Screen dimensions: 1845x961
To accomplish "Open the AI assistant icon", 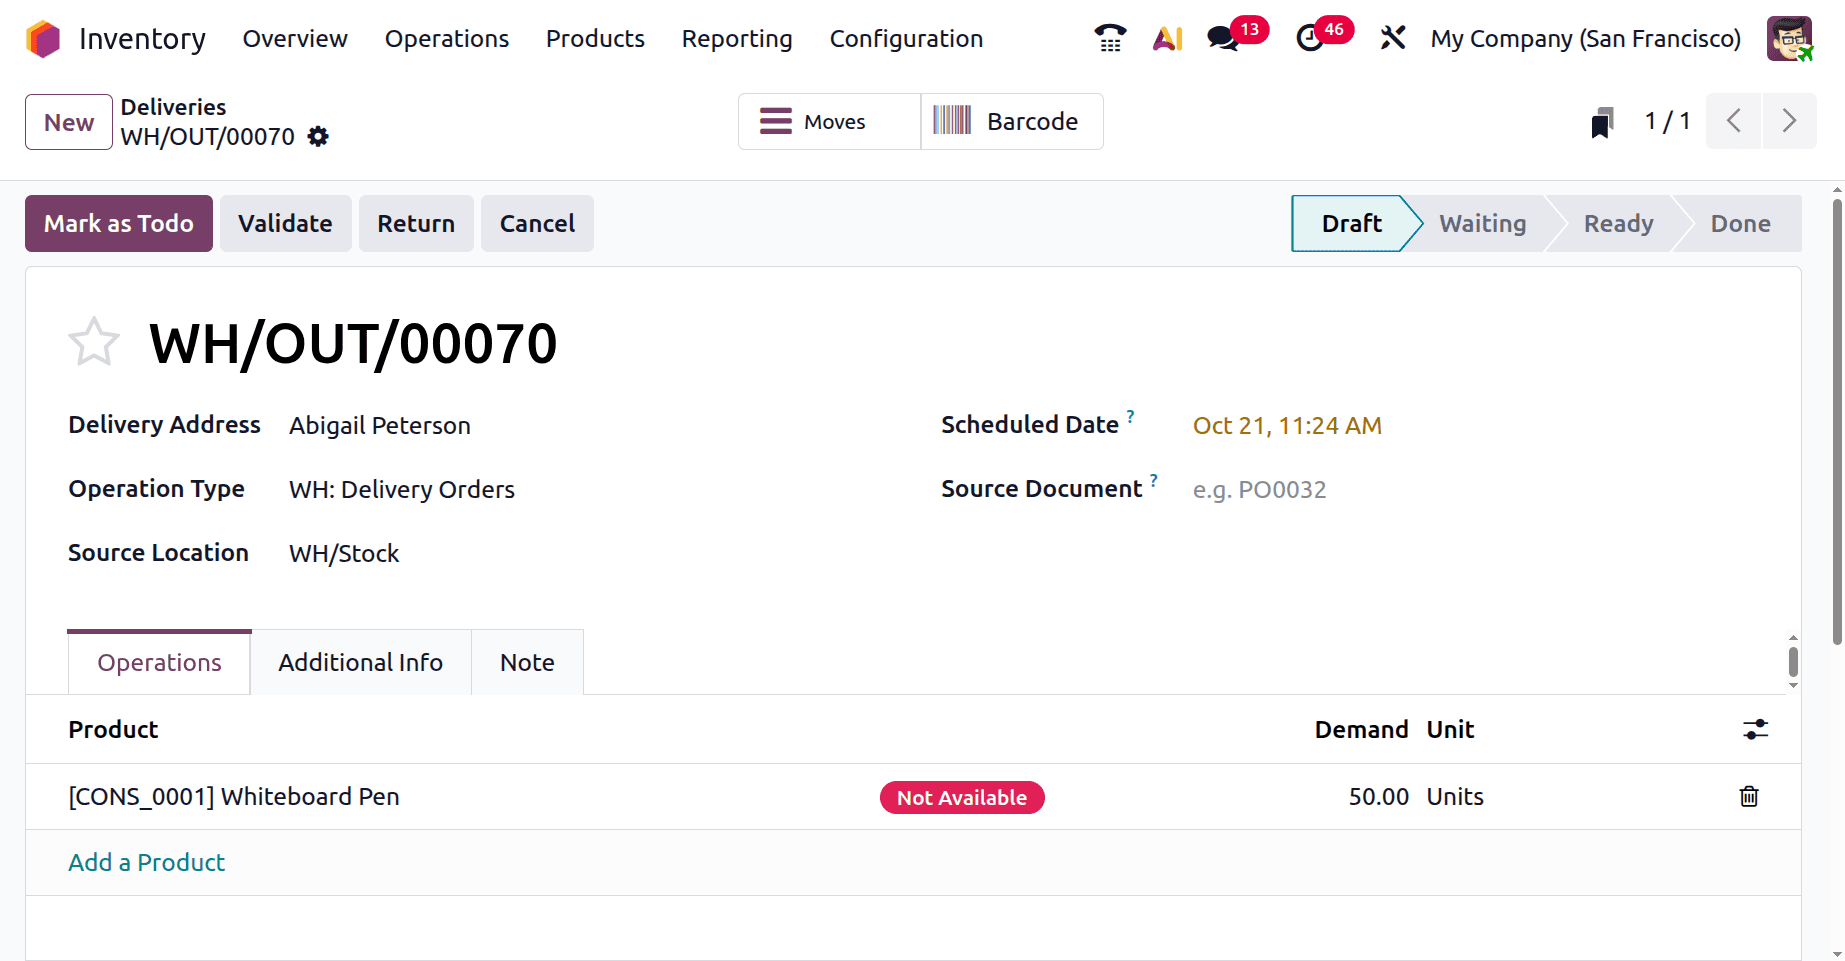I will click(1167, 39).
